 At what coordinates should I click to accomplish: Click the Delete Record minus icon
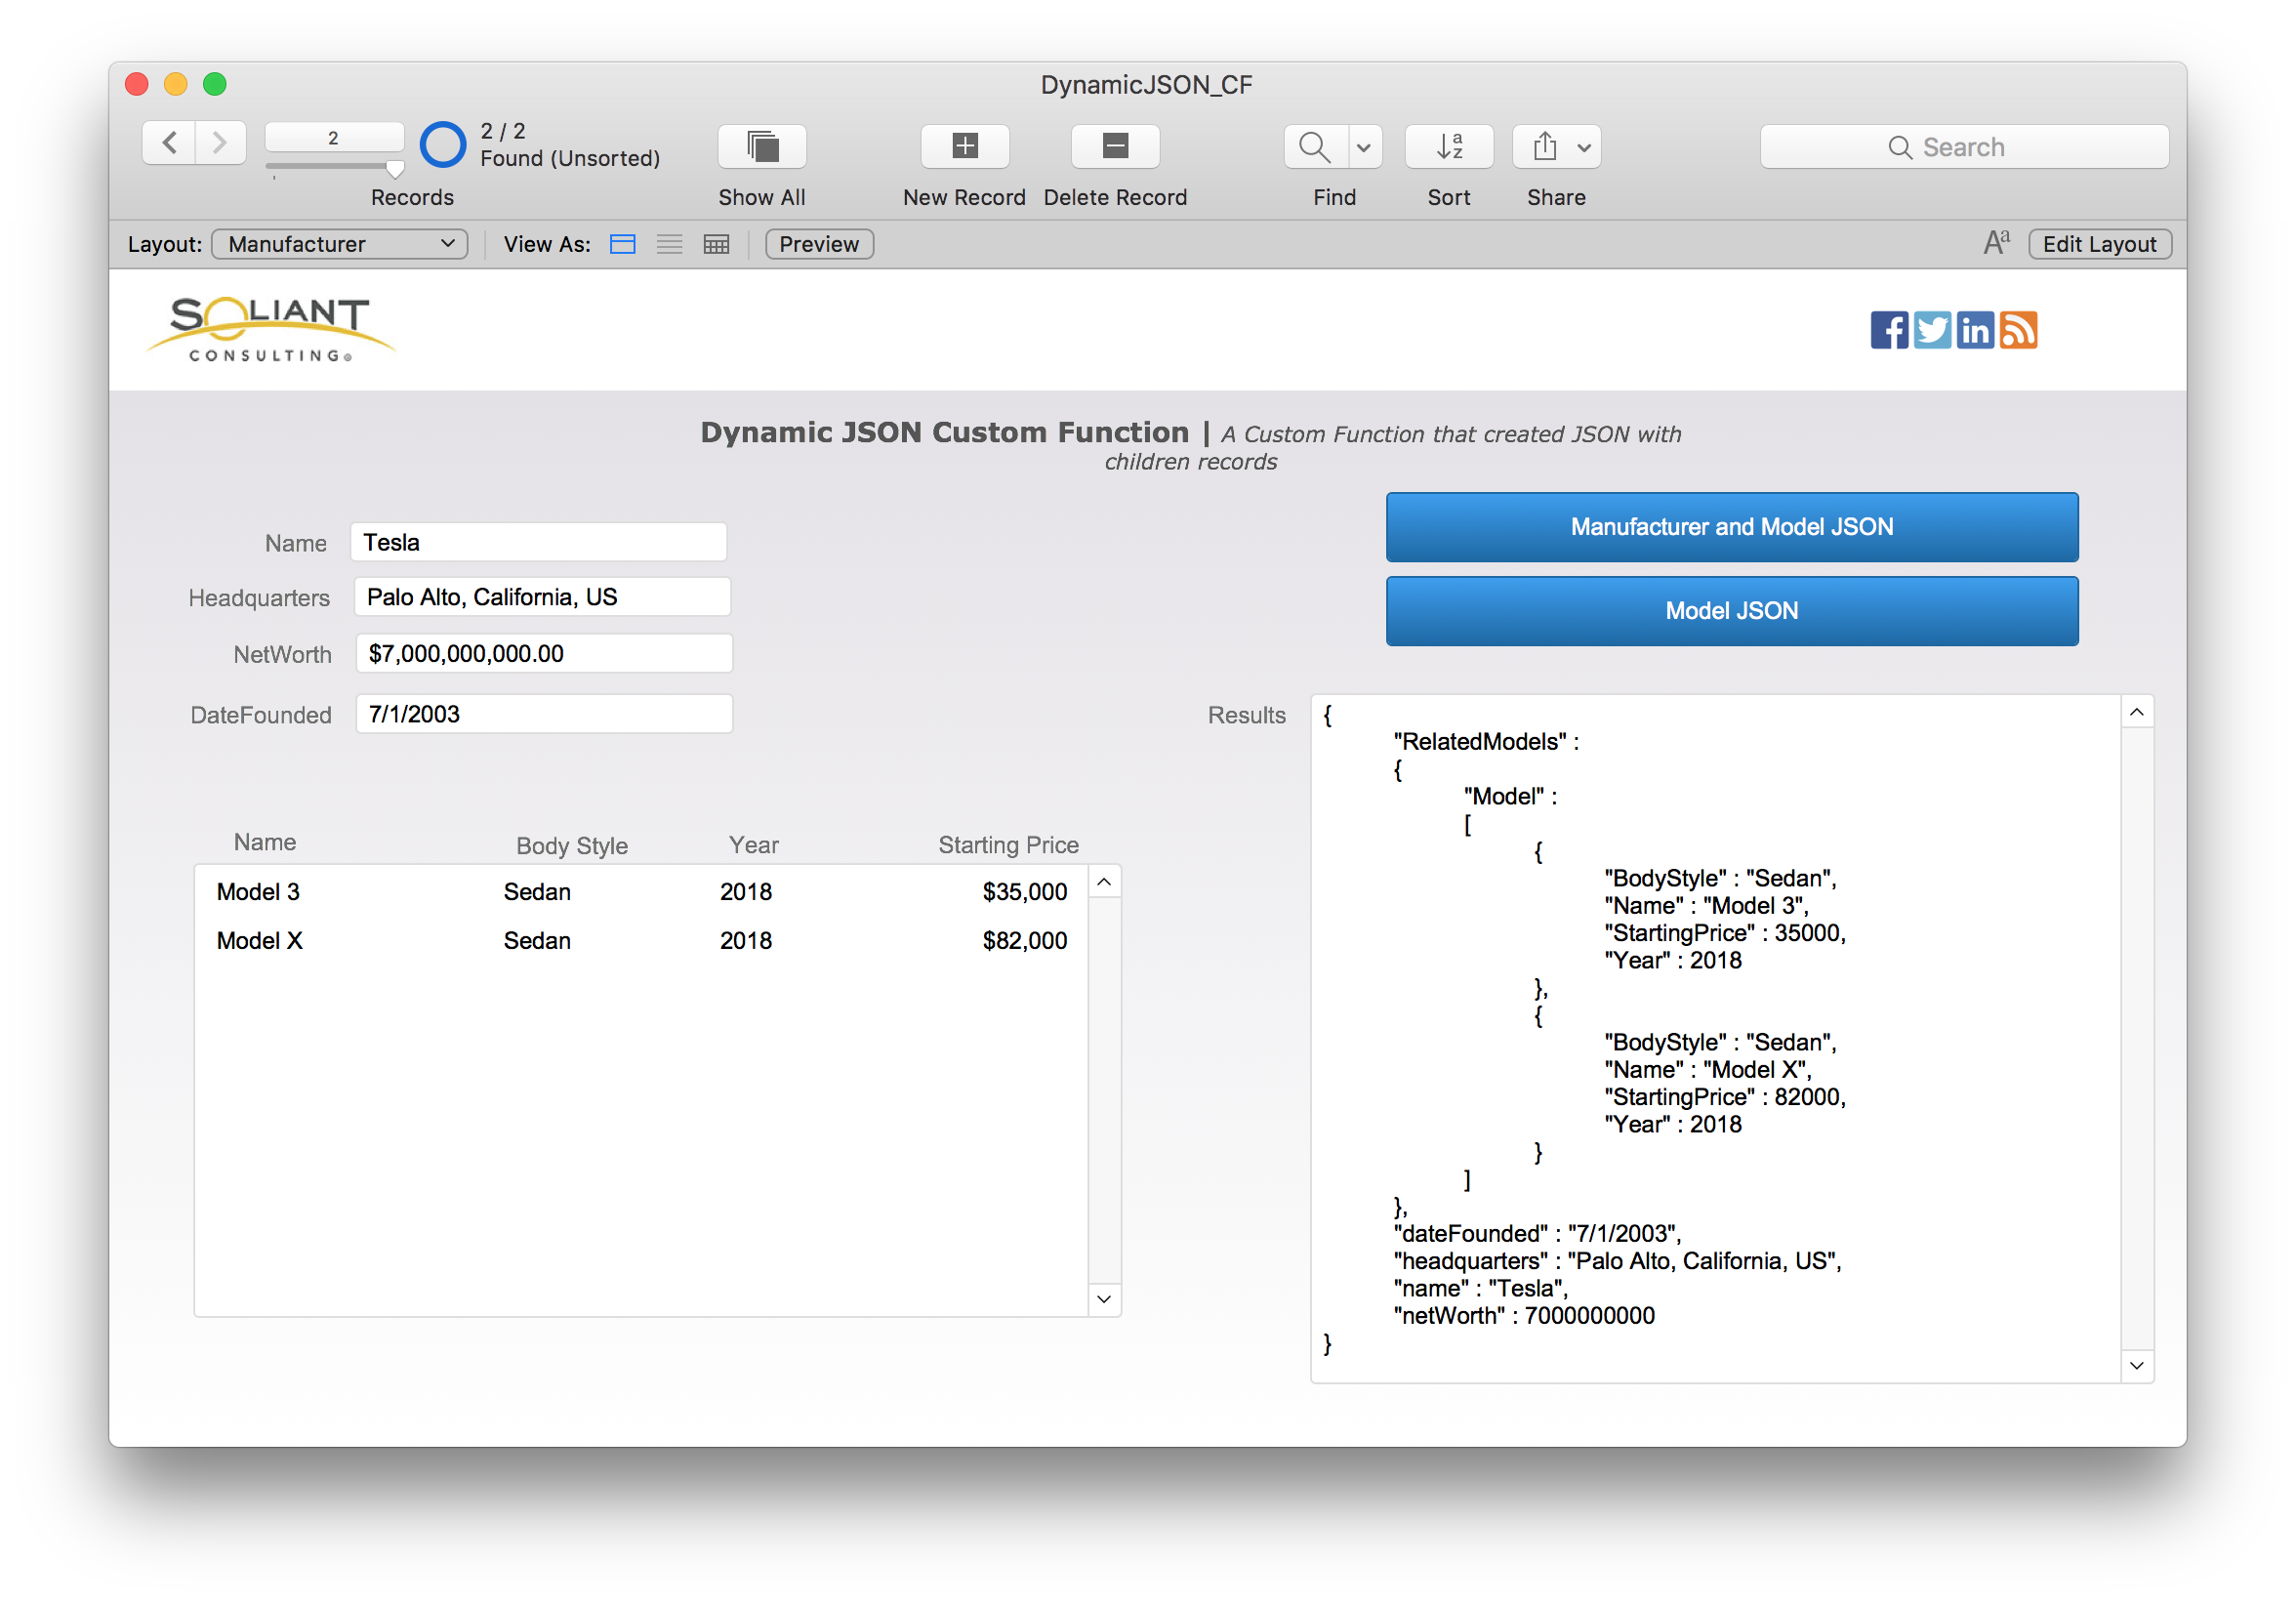pos(1115,147)
